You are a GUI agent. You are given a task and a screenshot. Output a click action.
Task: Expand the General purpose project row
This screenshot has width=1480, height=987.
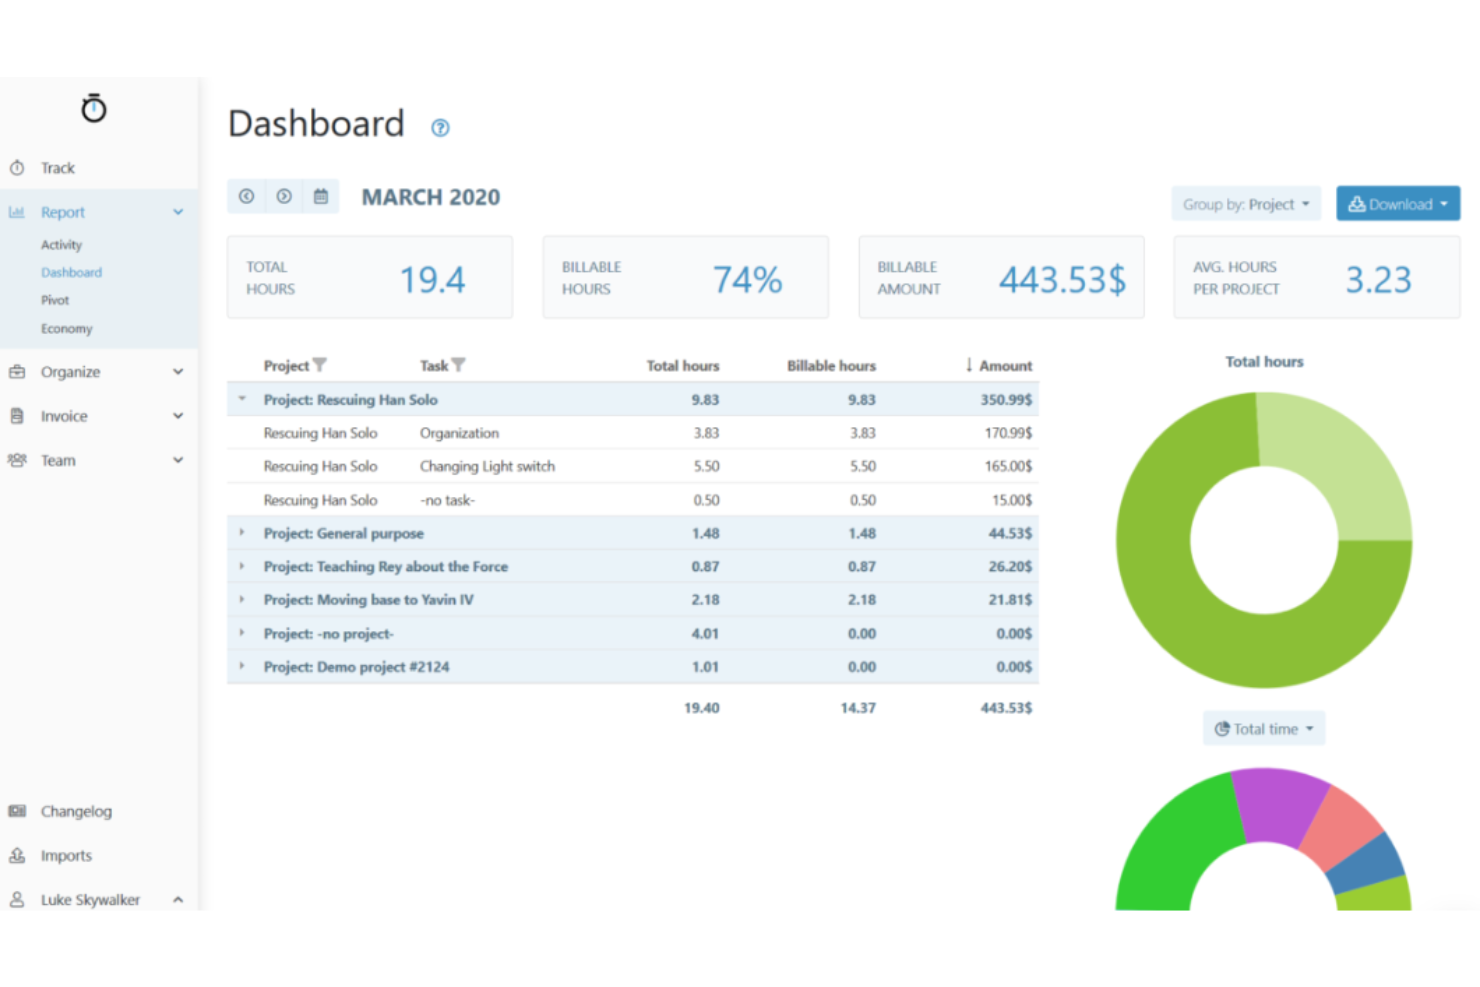242,533
